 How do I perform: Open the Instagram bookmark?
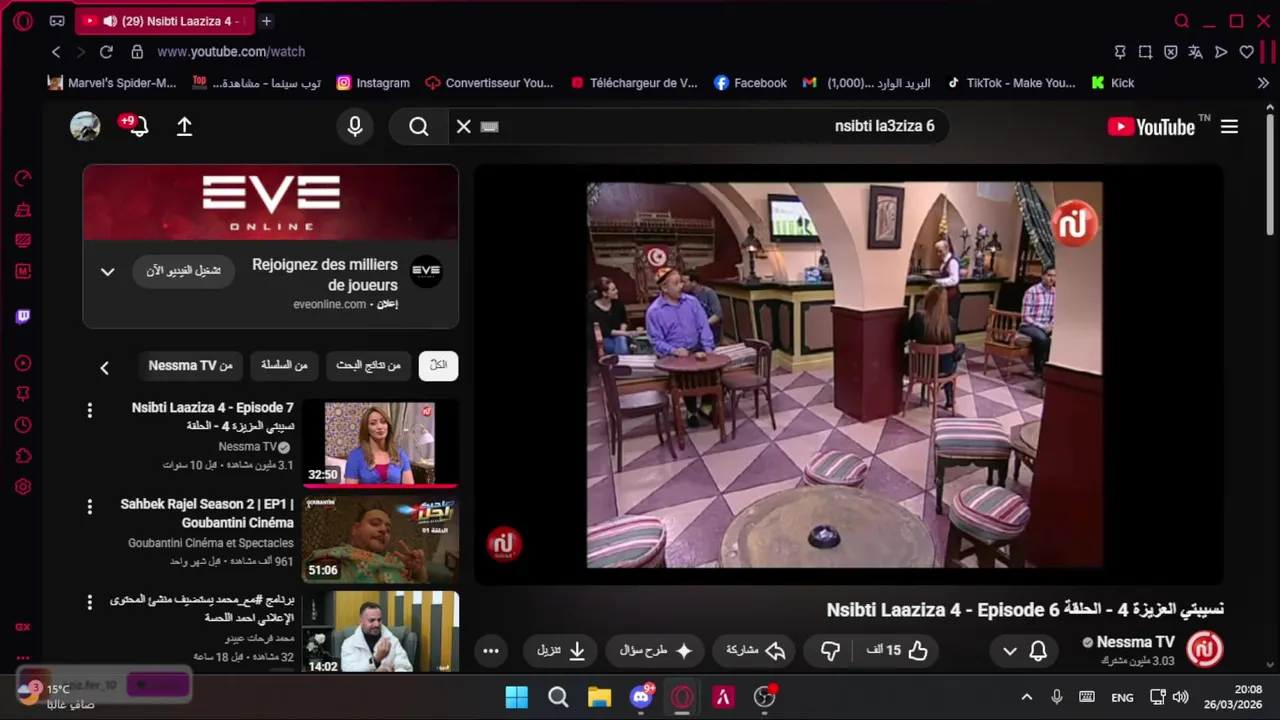click(373, 83)
